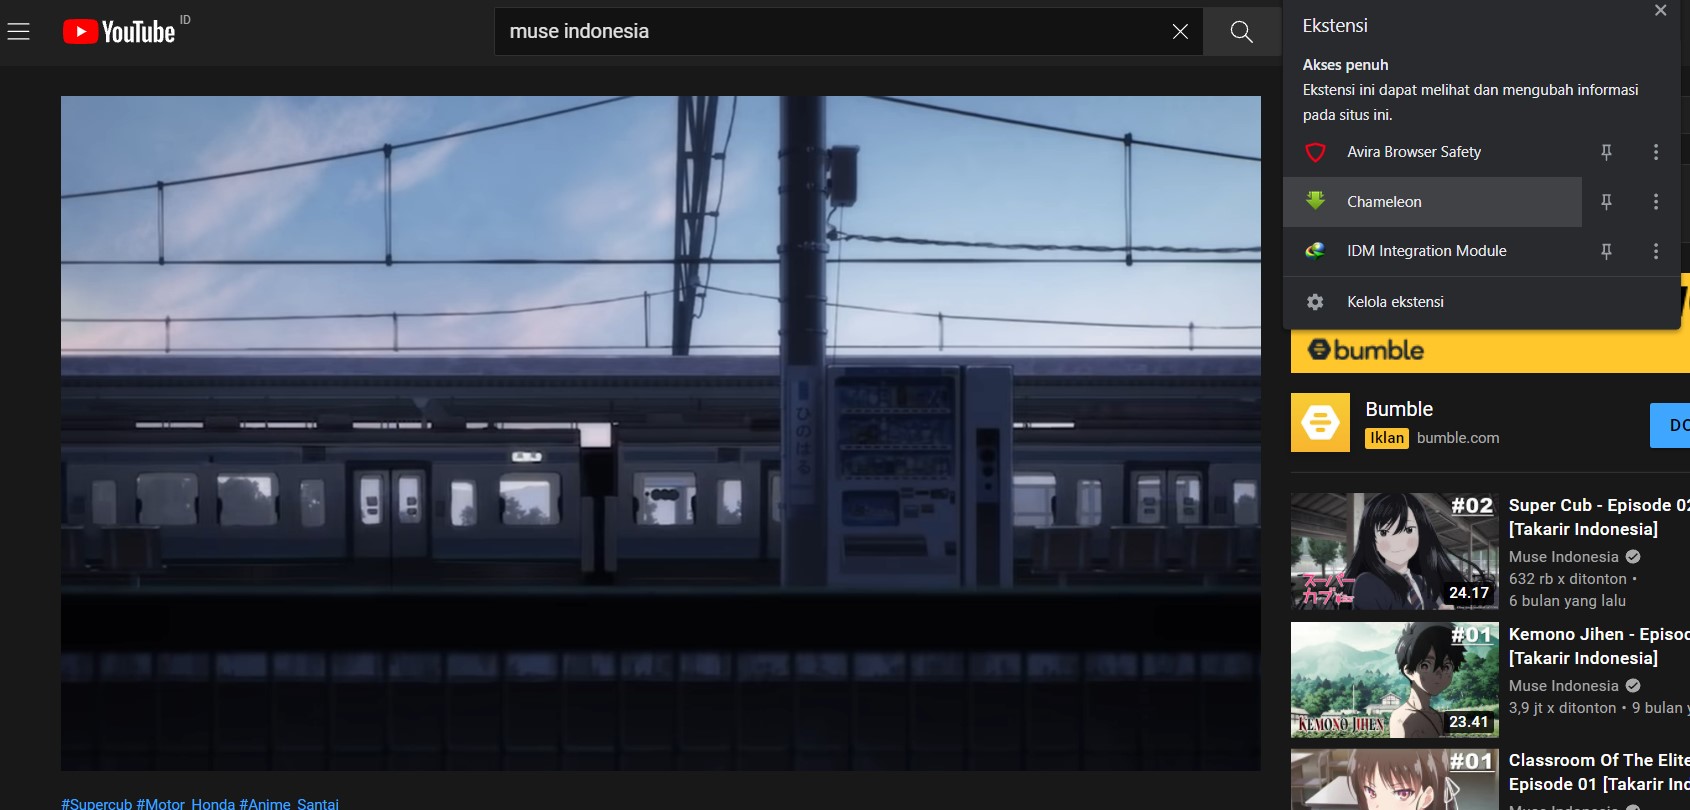Screen dimensions: 1690x810
Task: Visit bumble.com ad link
Action: (1458, 438)
